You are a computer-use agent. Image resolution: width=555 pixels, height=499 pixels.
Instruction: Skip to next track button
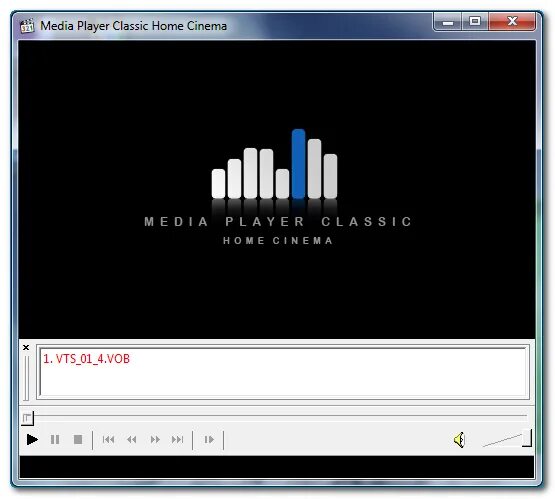pyautogui.click(x=177, y=440)
